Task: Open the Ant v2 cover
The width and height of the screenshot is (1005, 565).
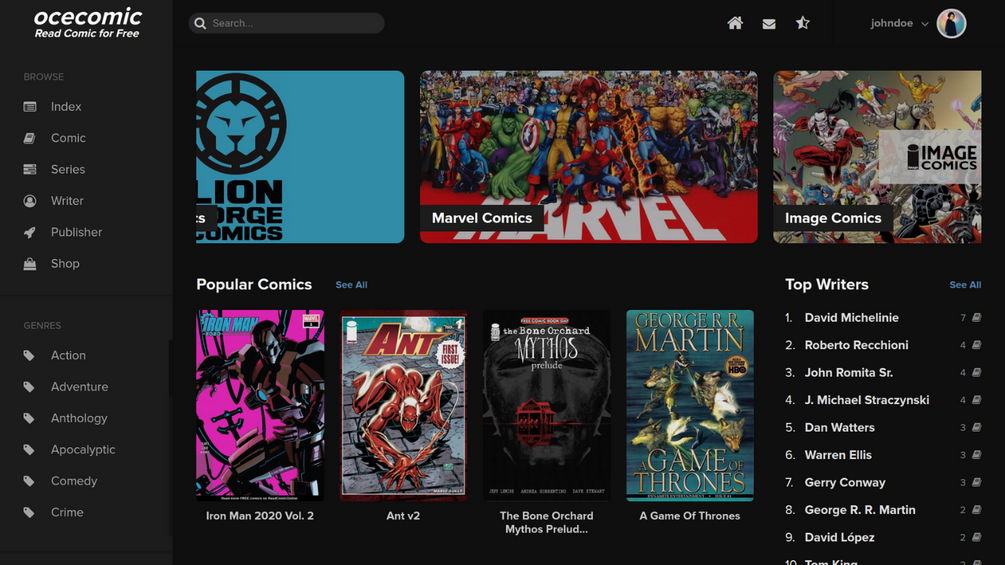Action: tap(403, 405)
